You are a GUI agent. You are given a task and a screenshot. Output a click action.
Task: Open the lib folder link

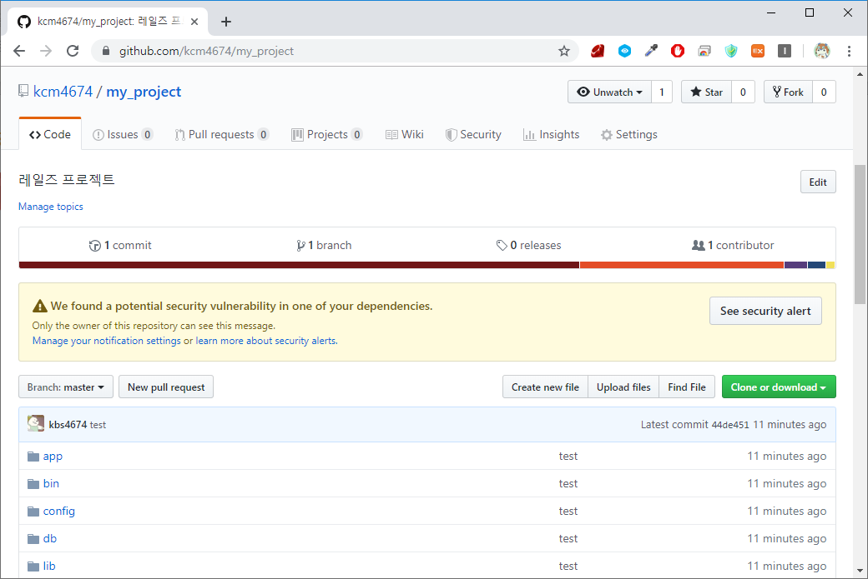click(49, 566)
